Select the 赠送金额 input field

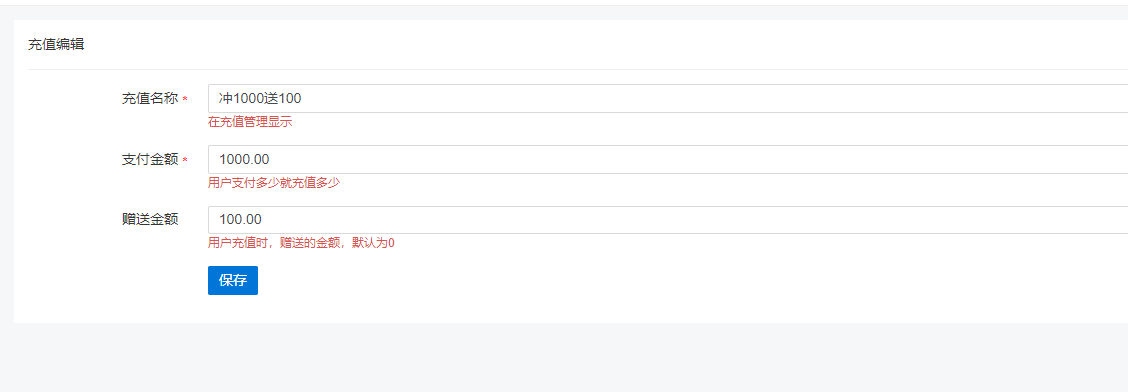tap(668, 219)
